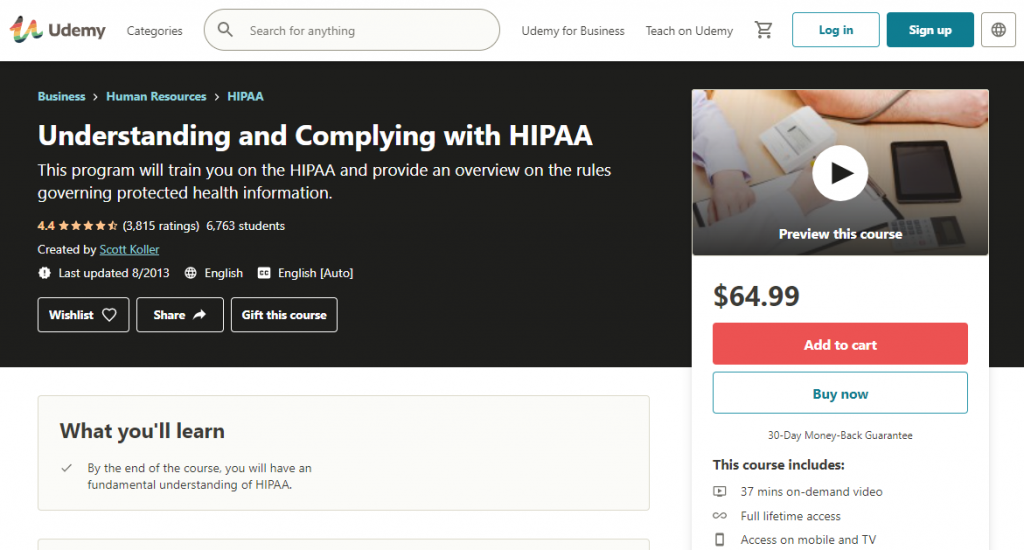Click the search magnifier icon
This screenshot has height=550, width=1024.
click(x=225, y=30)
